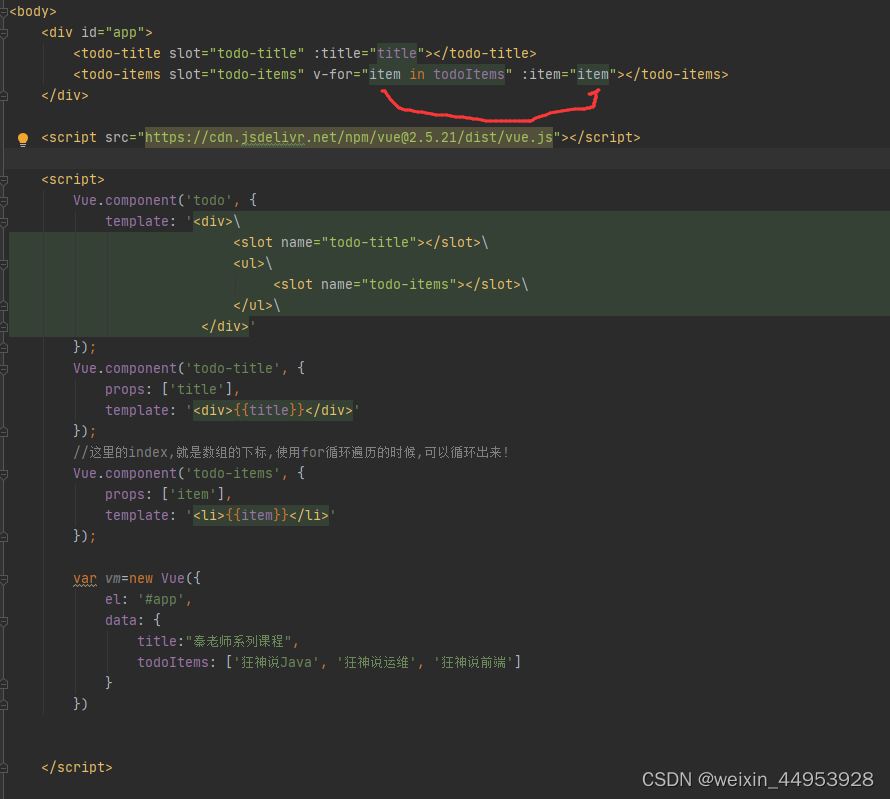Viewport: 890px width, 799px height.
Task: Click the closing </script> tag at bottom
Action: (77, 768)
